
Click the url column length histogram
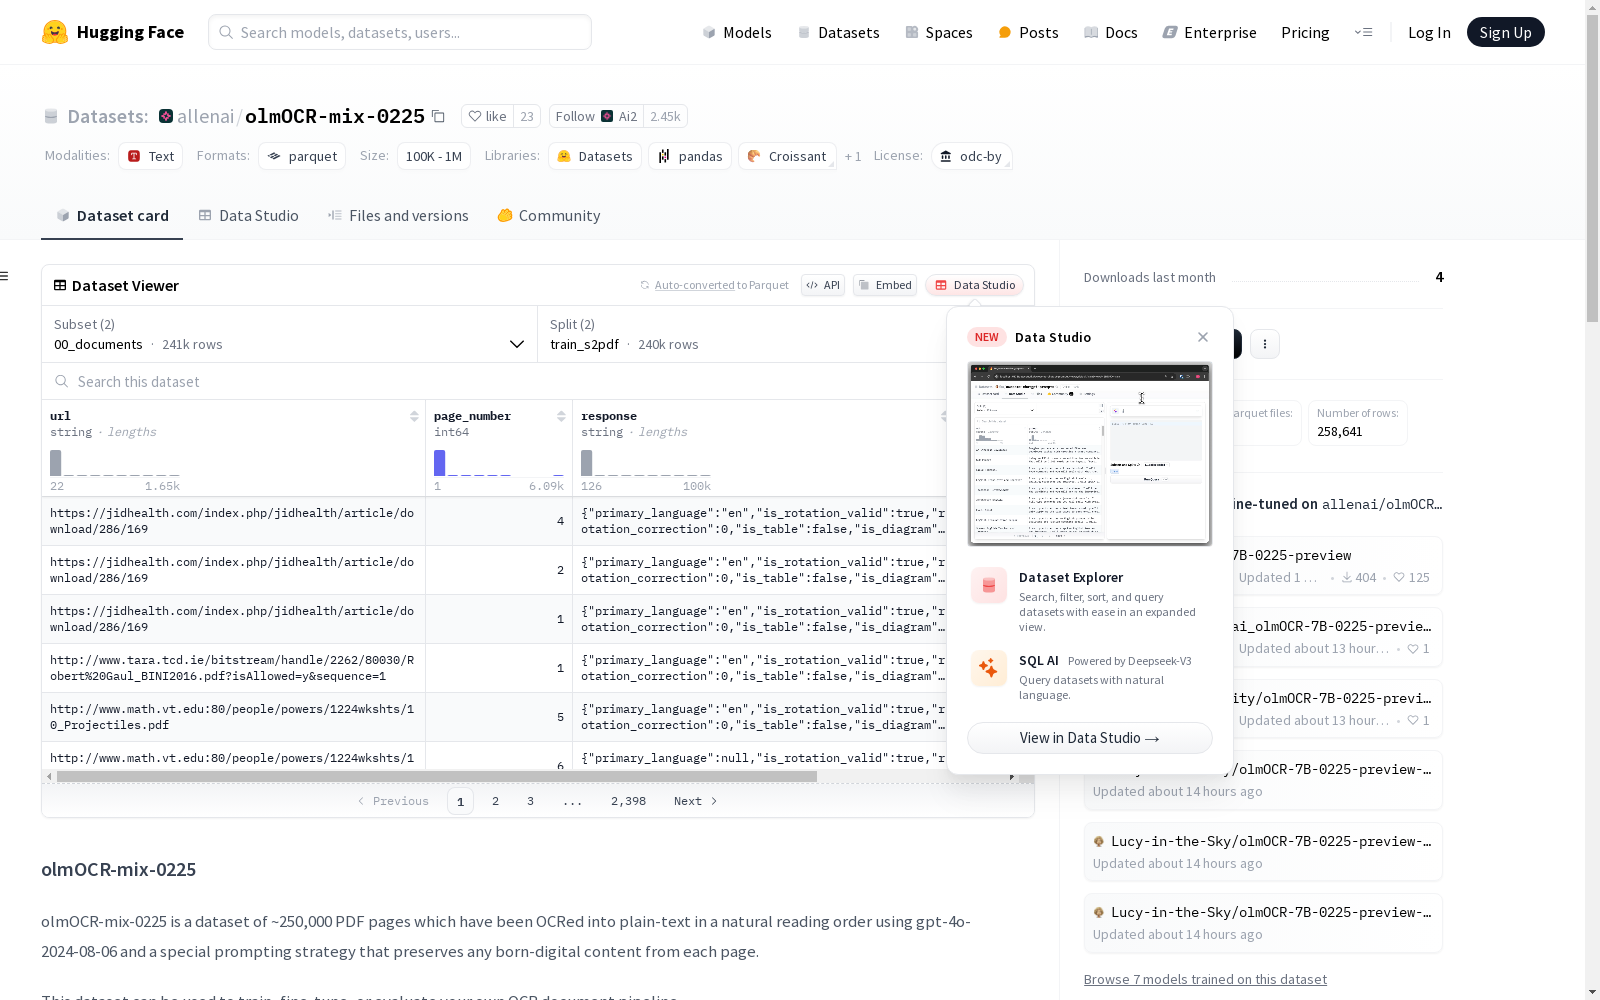point(115,463)
